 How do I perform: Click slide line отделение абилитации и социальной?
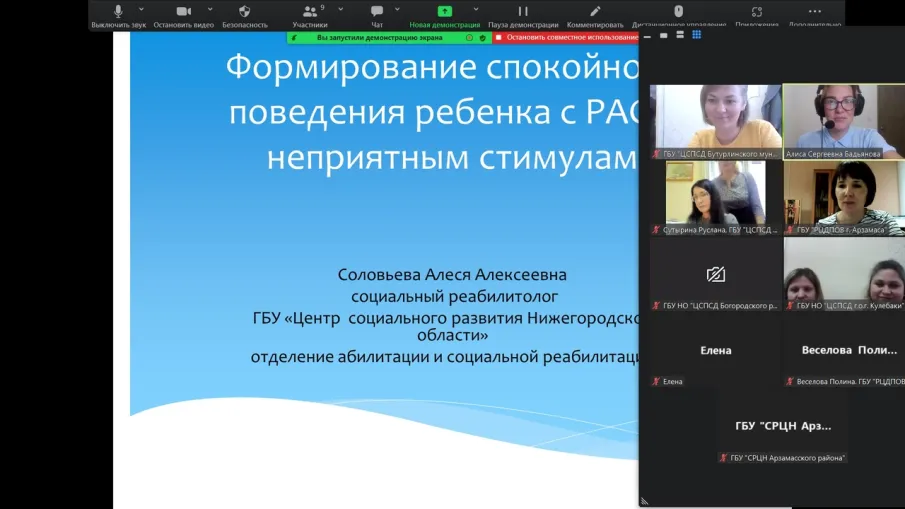pyautogui.click(x=444, y=357)
